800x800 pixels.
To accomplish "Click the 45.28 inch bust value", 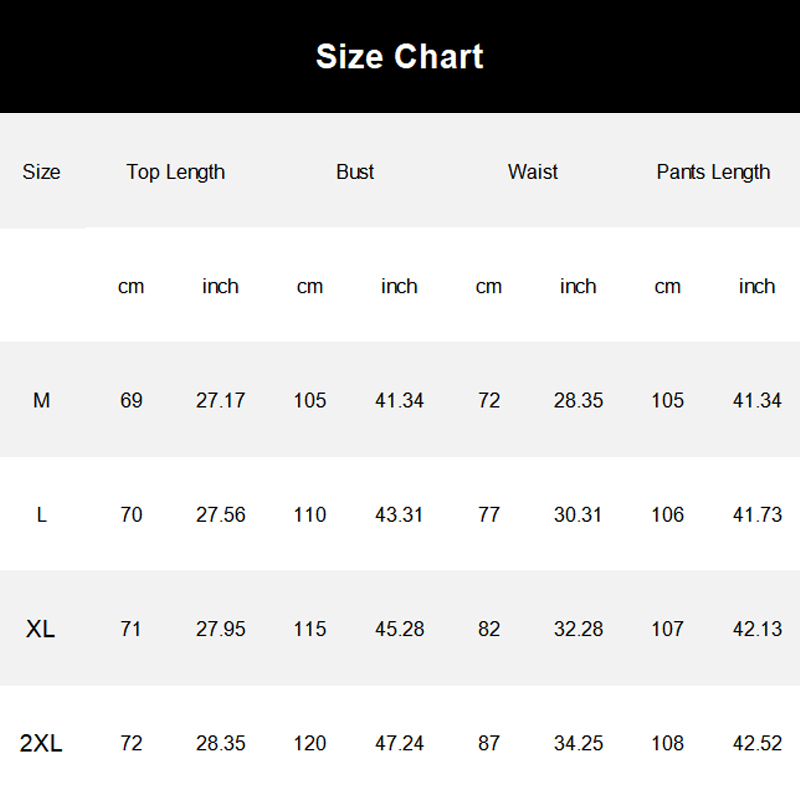I will tap(399, 629).
